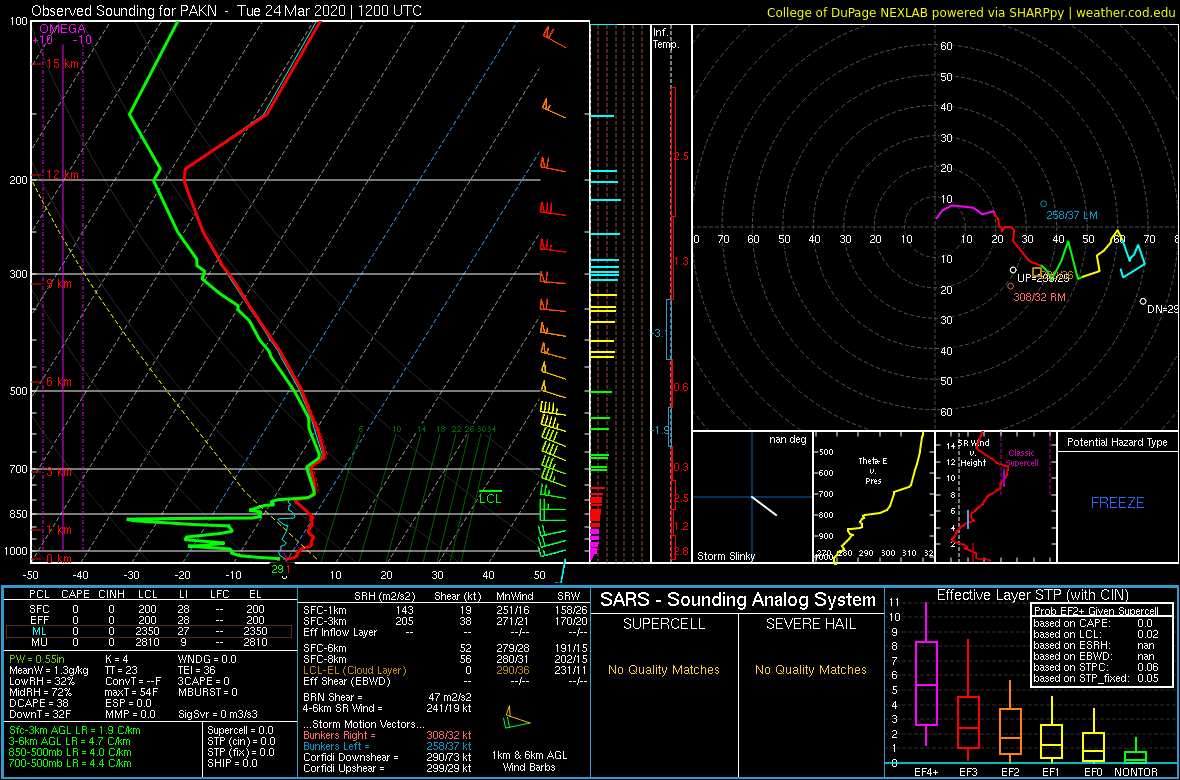Click the Sfc-3km AGL LR lapse rate
1180x780 pixels.
(75, 730)
